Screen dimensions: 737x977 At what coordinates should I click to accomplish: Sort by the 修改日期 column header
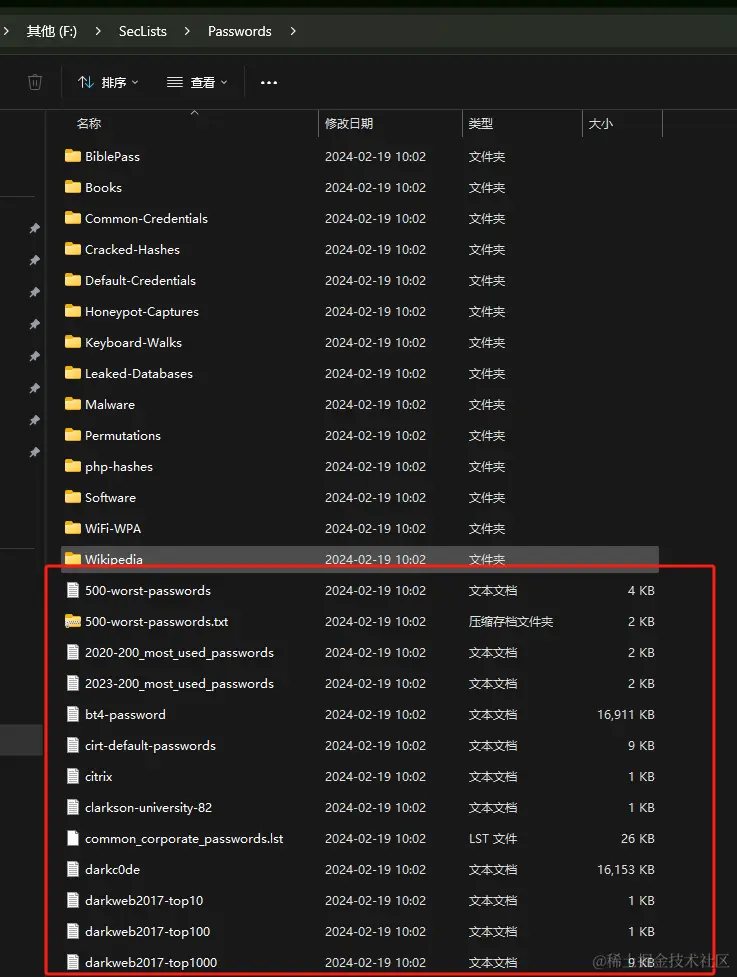349,123
